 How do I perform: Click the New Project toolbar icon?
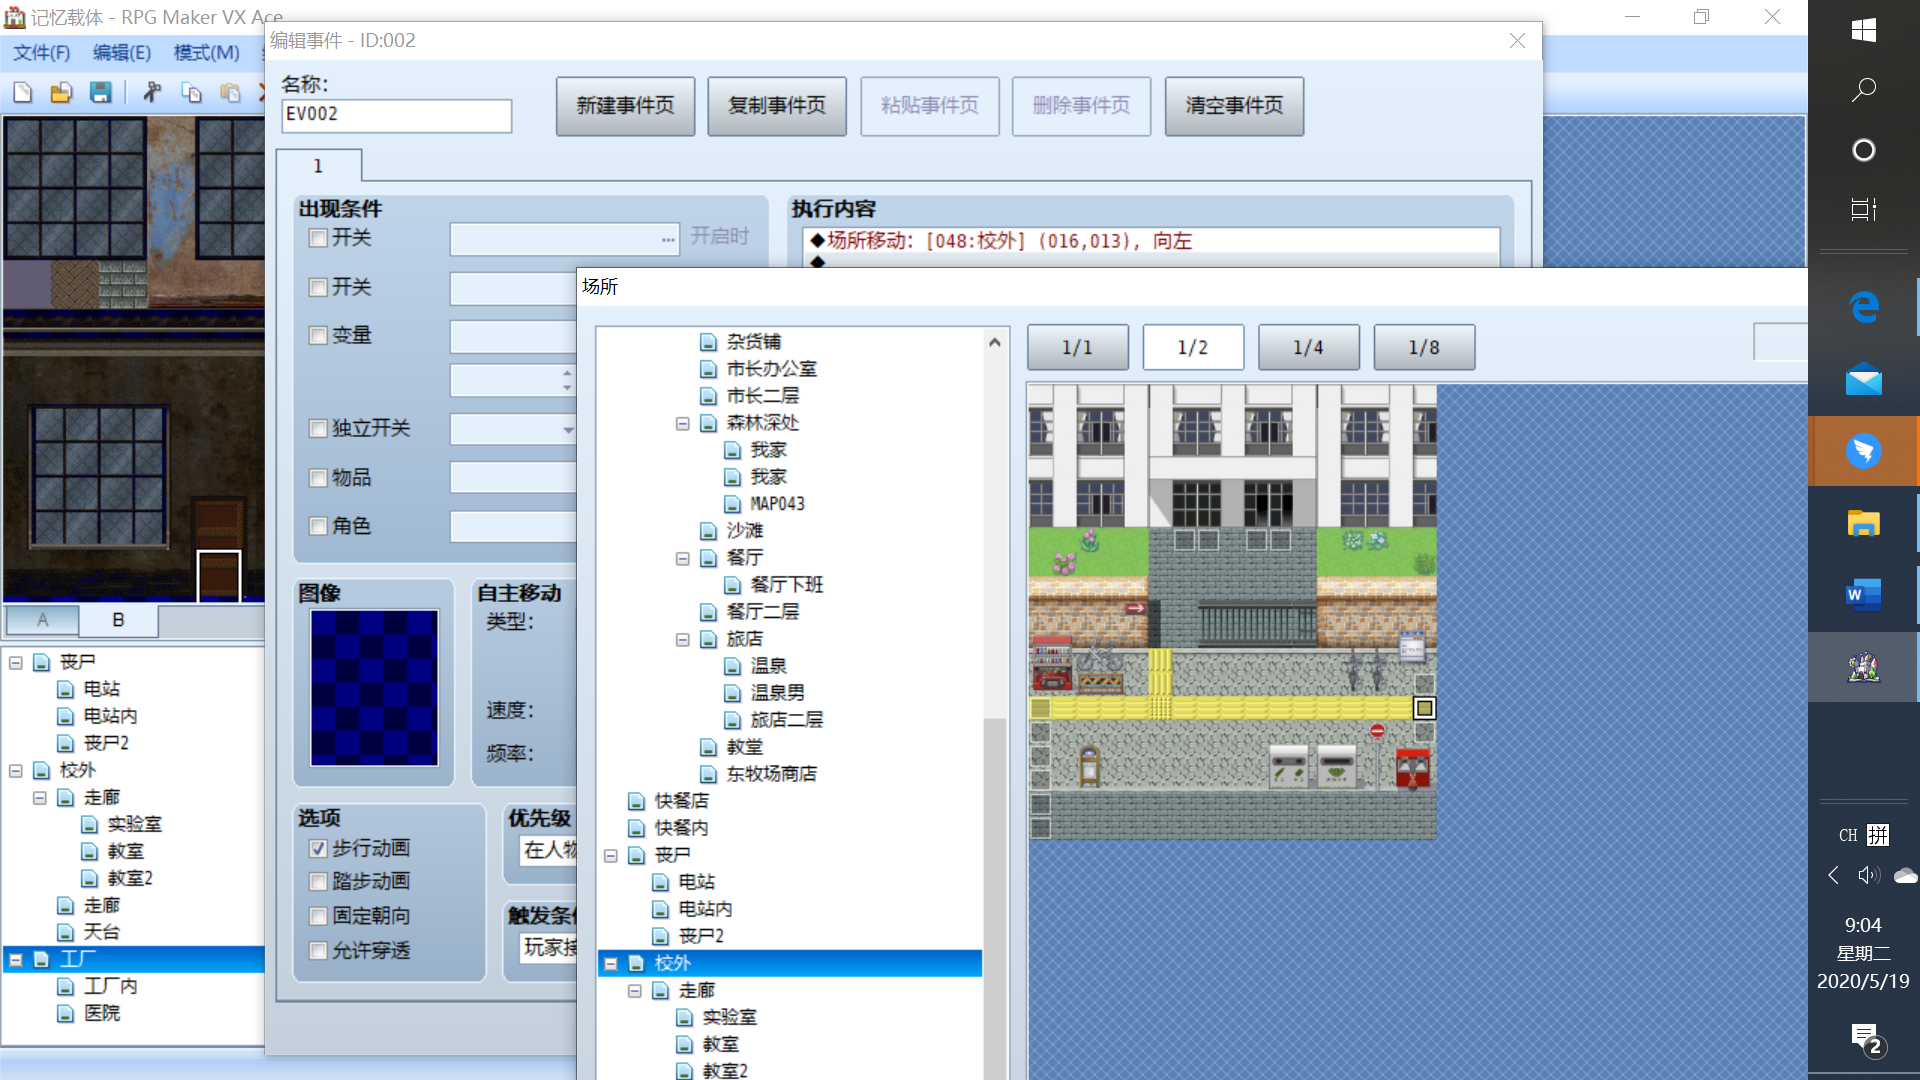(22, 93)
